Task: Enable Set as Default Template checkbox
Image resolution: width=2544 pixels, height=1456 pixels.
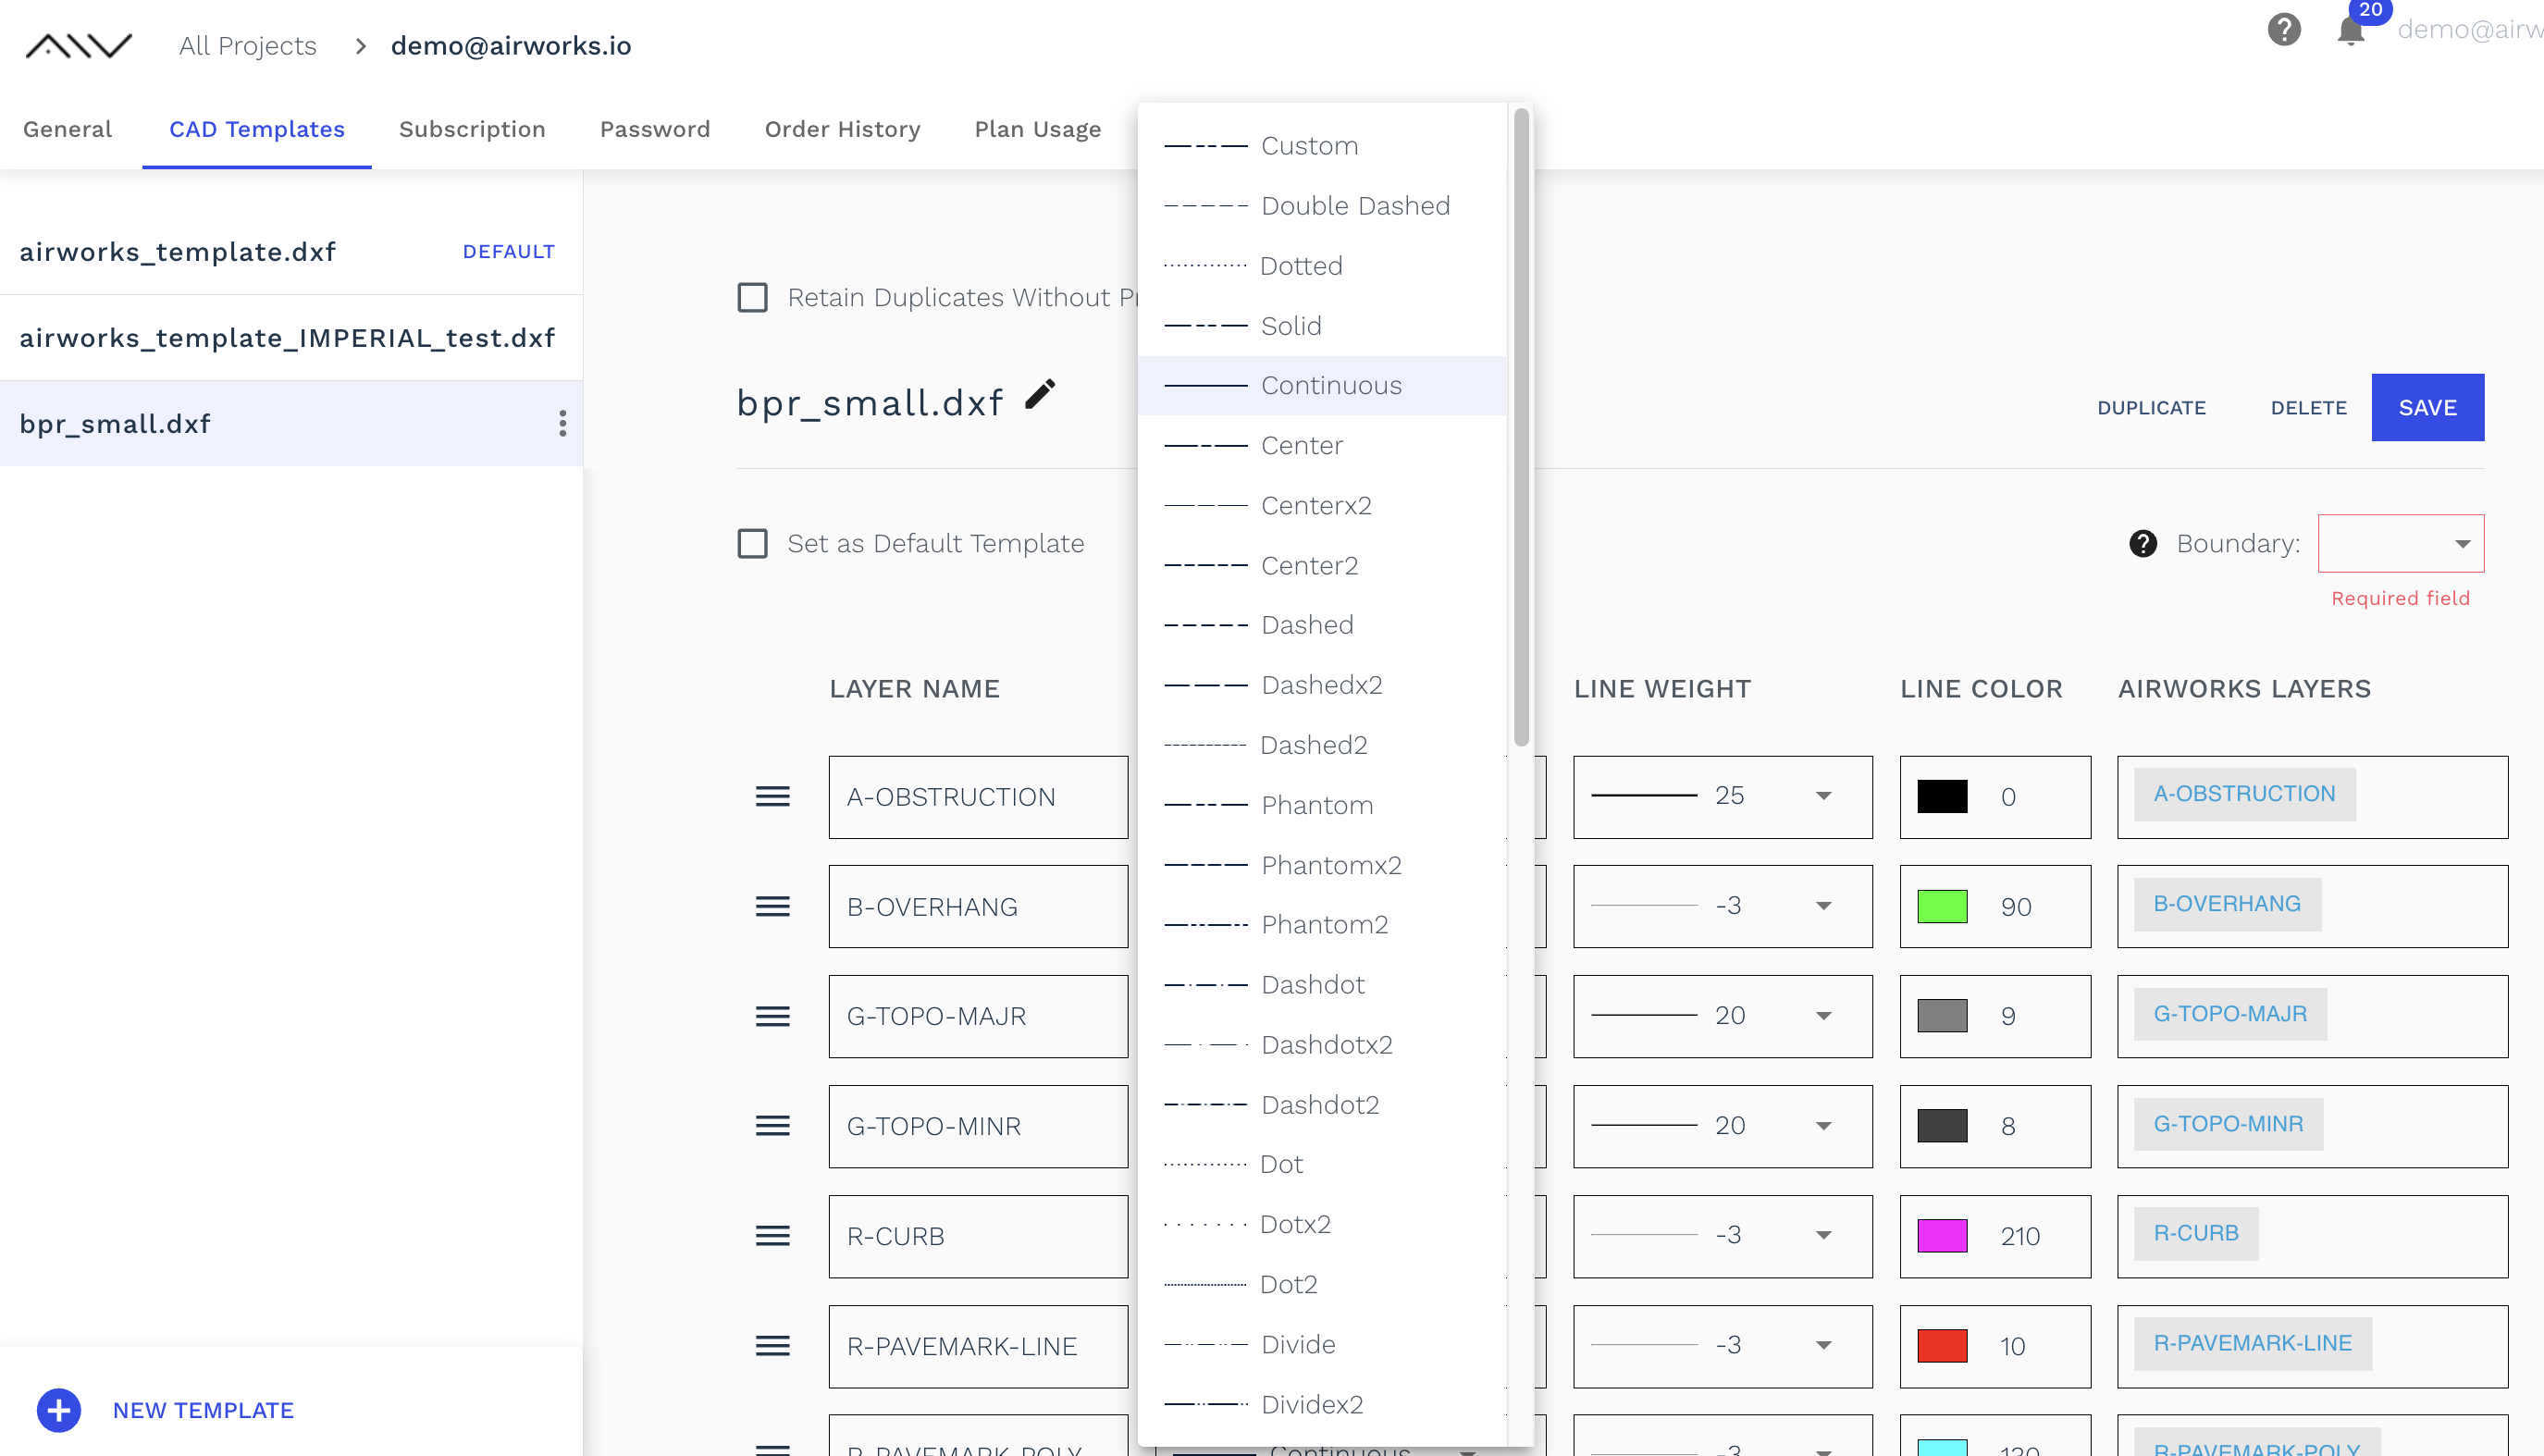Action: click(752, 543)
